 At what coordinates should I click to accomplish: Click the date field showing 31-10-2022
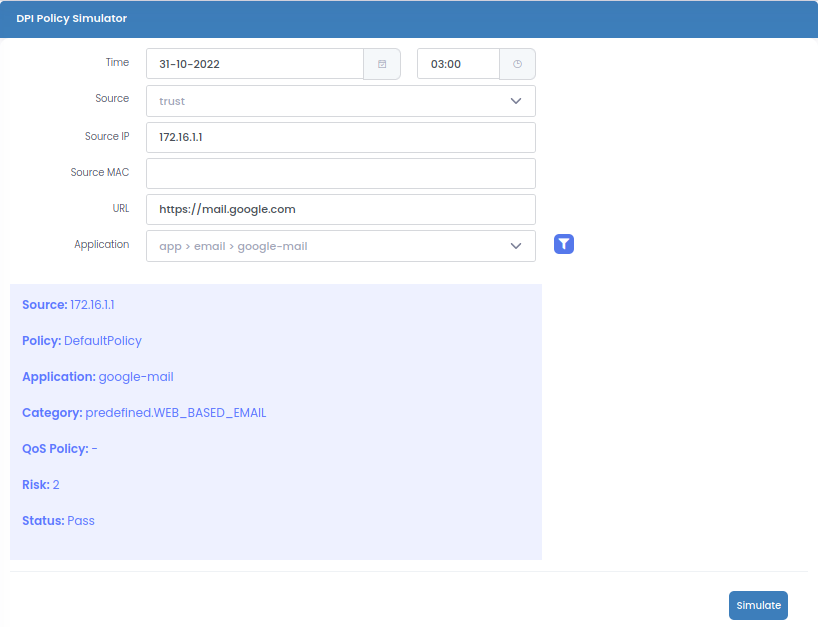click(255, 64)
